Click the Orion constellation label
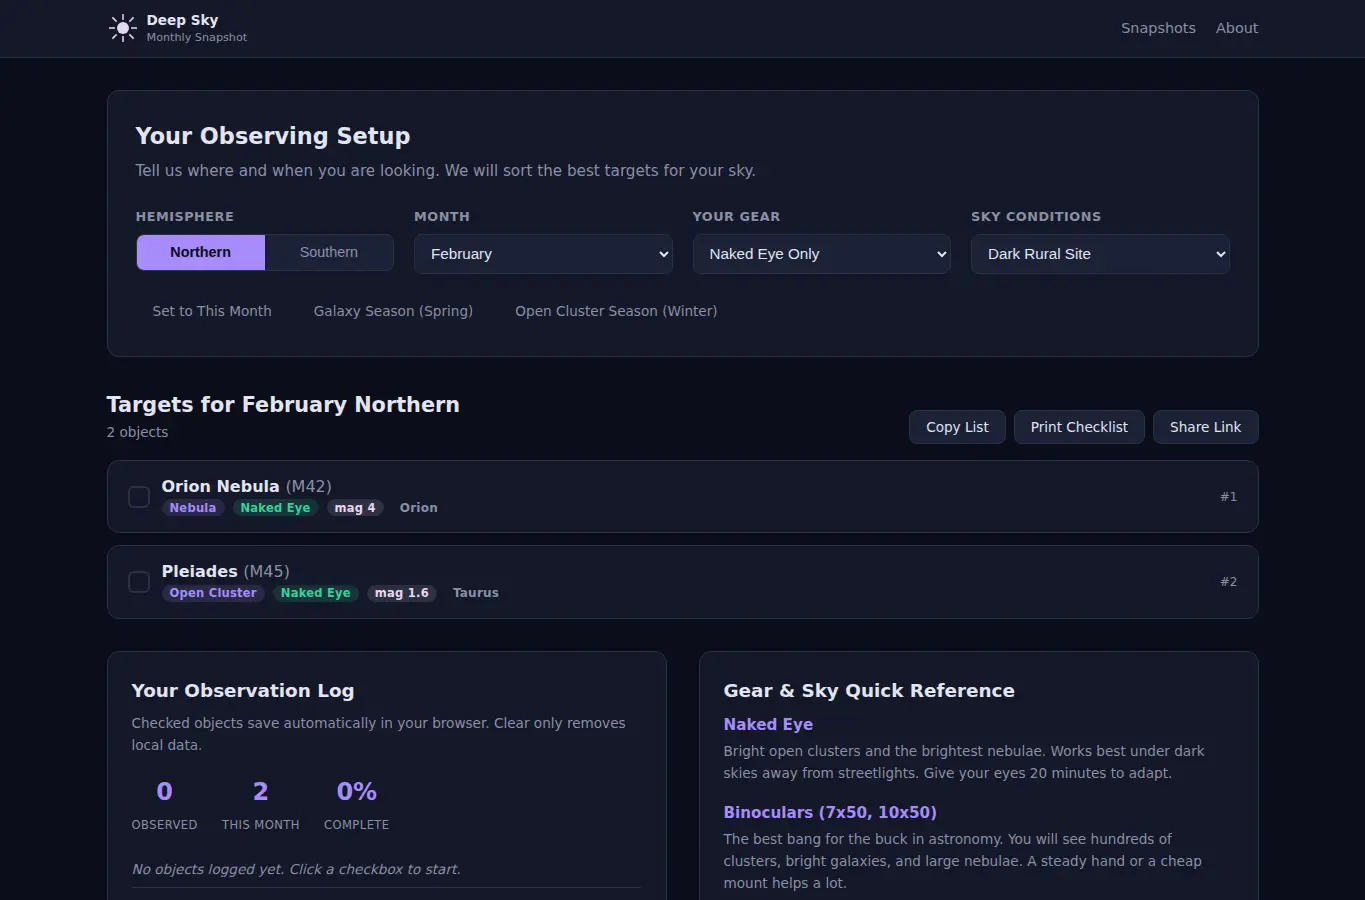This screenshot has width=1365, height=900. 418,508
